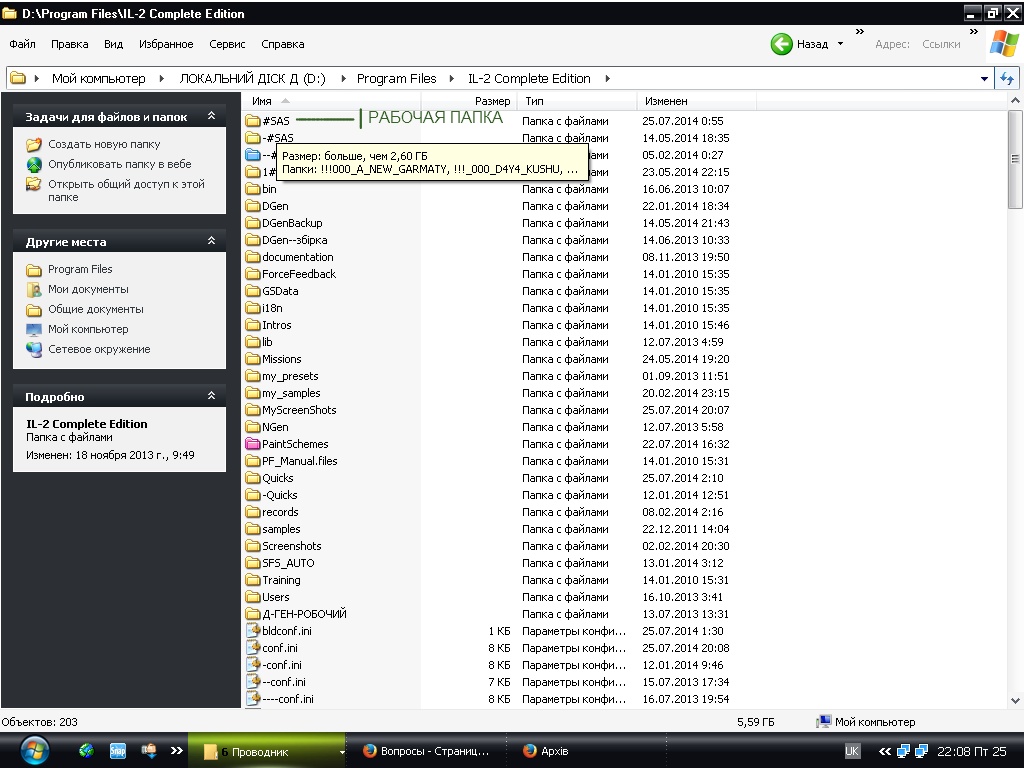Screen dimensions: 1024x768
Task: Select the Missions folder icon
Action: click(x=253, y=359)
